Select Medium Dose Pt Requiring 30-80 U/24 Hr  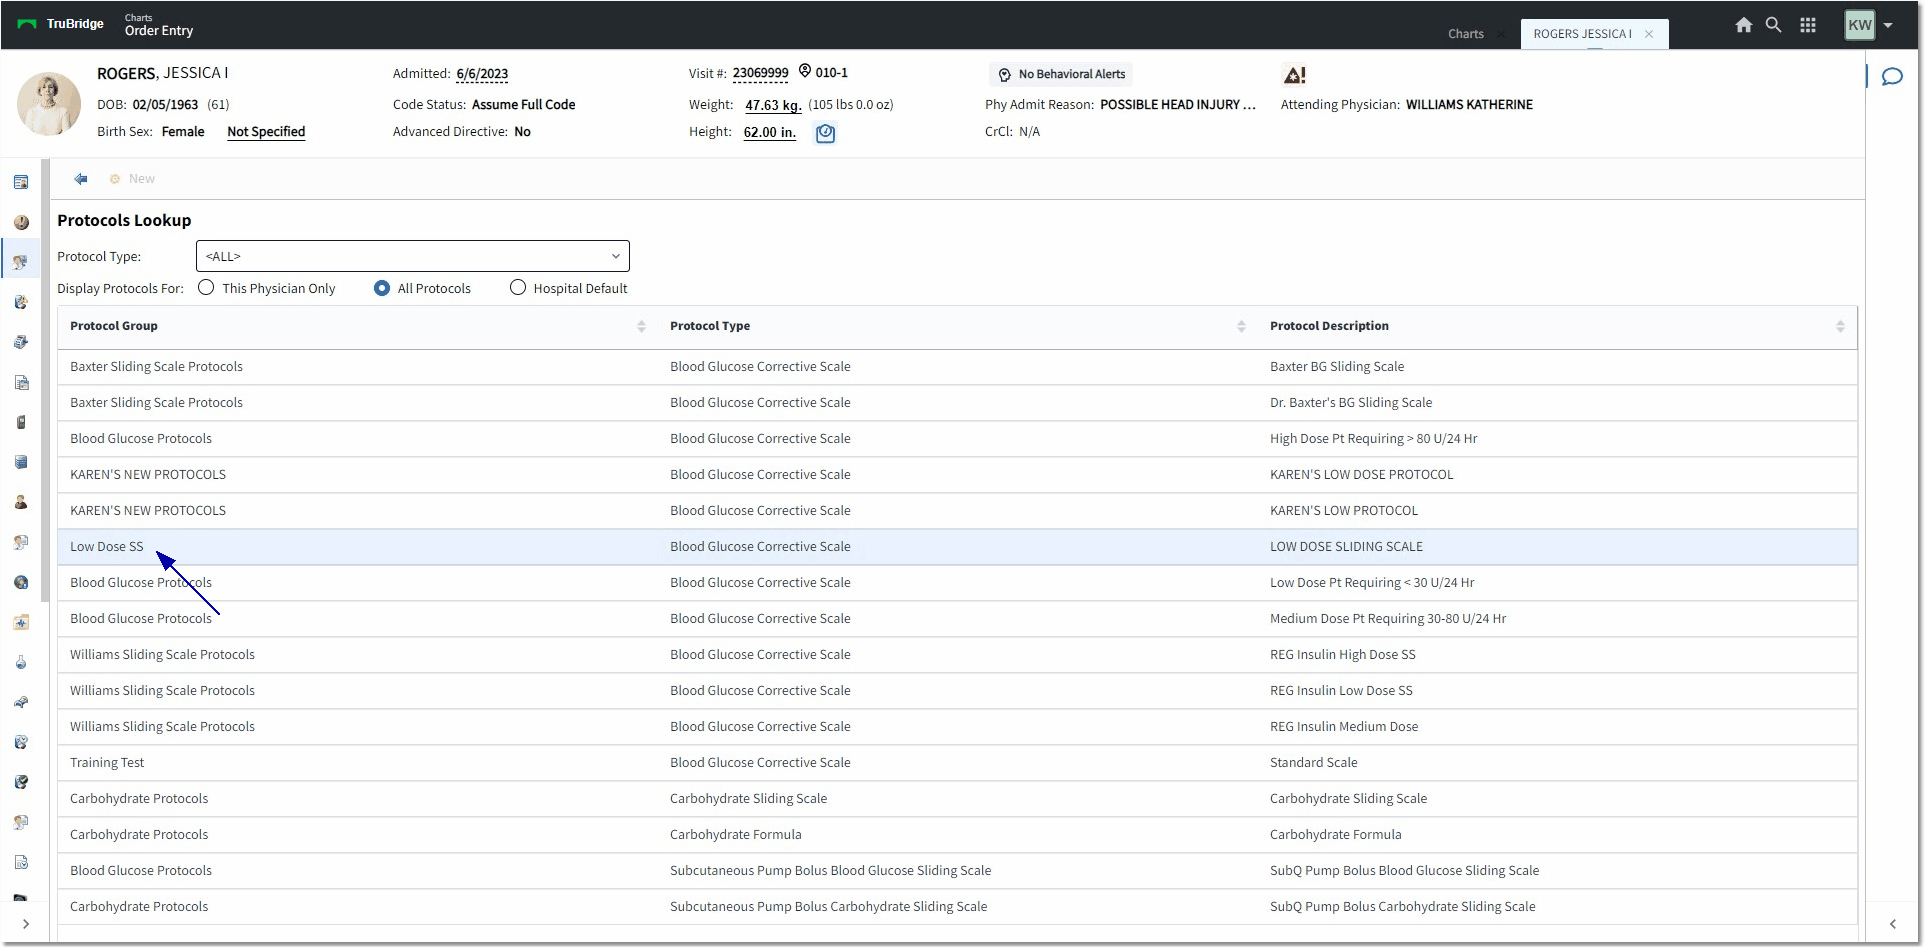[x=1388, y=619]
